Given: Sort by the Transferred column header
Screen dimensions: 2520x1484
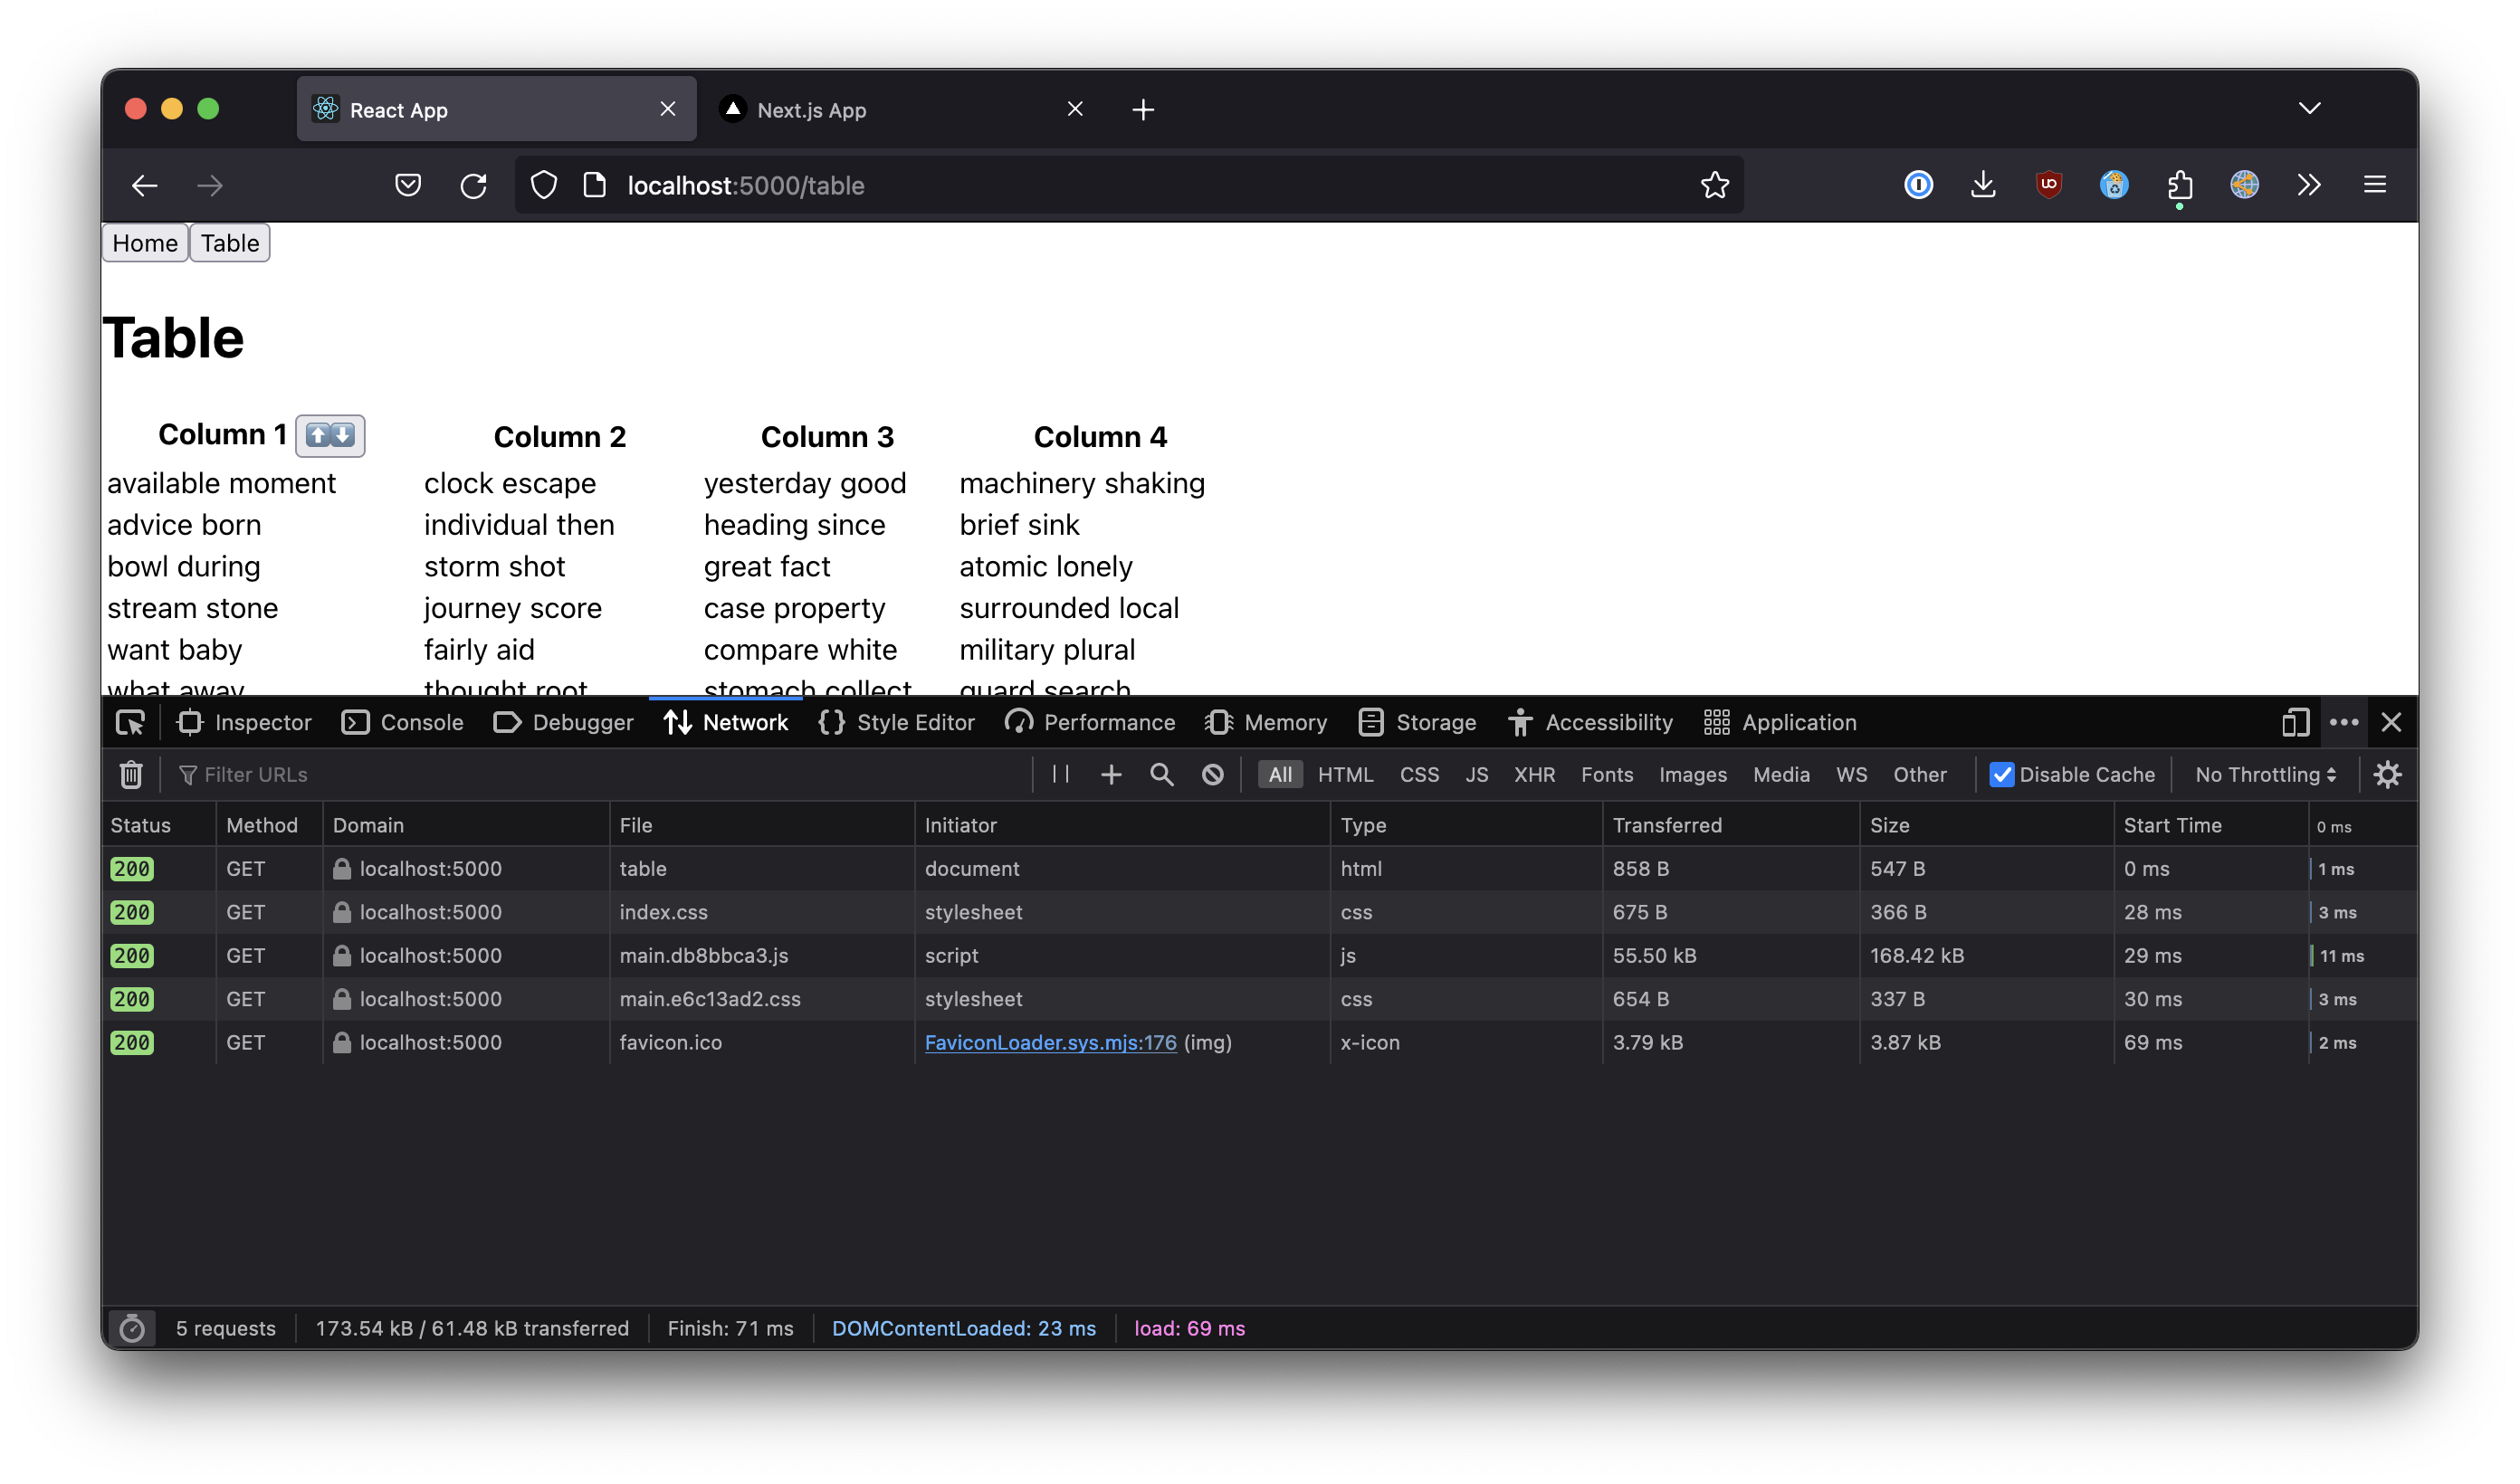Looking at the screenshot, I should [1730, 825].
